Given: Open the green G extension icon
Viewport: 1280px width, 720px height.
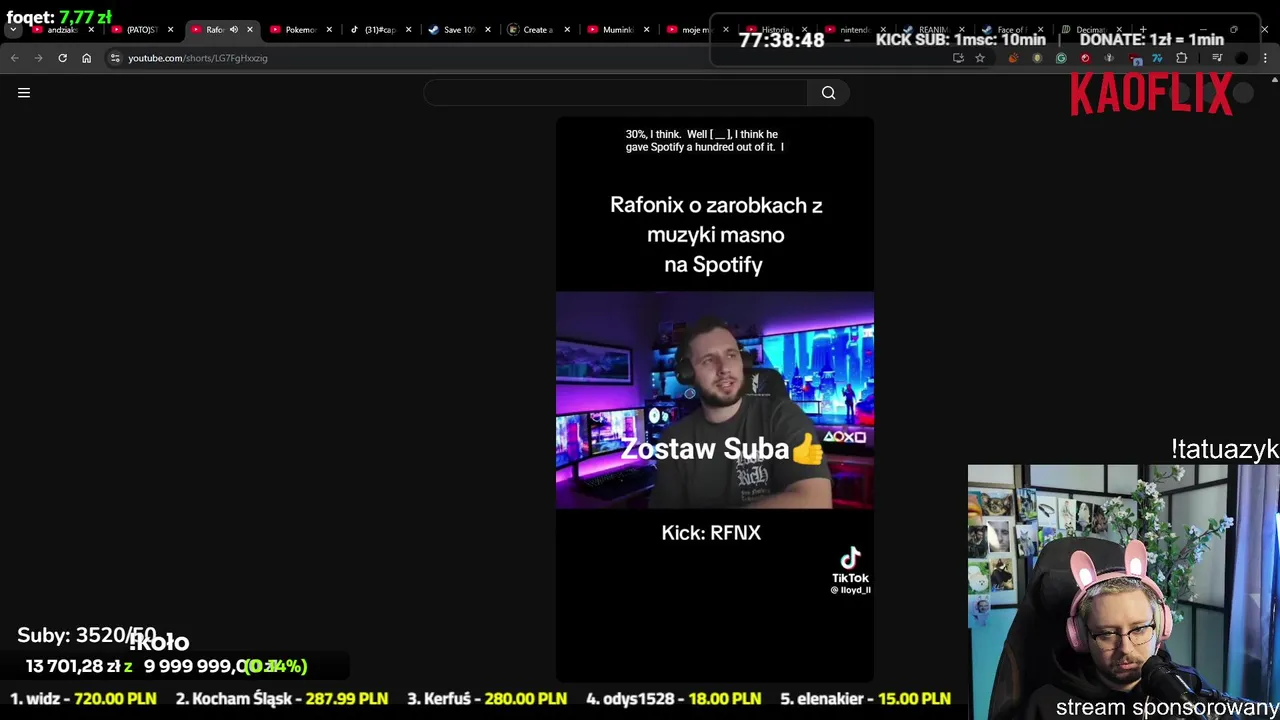Looking at the screenshot, I should 1061,58.
